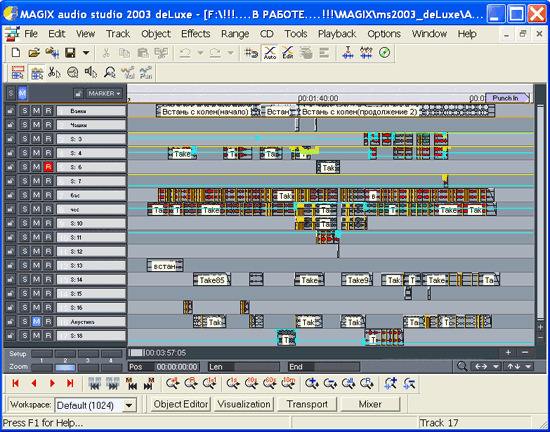Viewport: 550px width, 432px height.
Task: Open the undo history dropdown arrow
Action: (x=200, y=53)
